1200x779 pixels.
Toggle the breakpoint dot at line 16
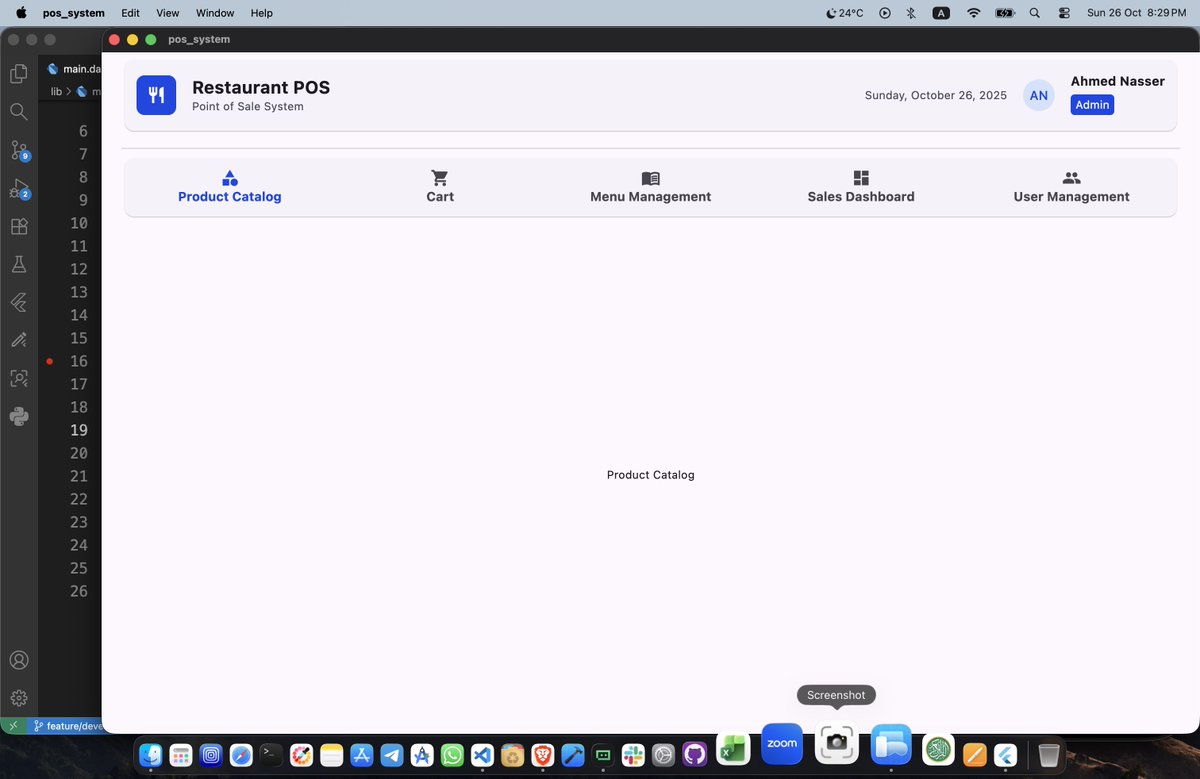(x=49, y=361)
